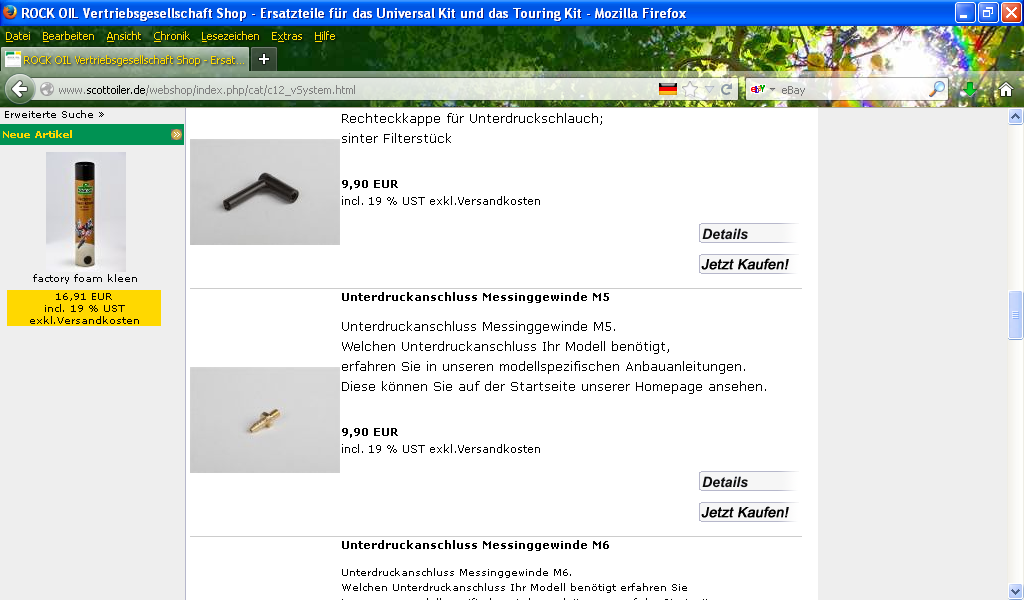
Task: Click the page scrollbar down arrow
Action: (1015, 591)
